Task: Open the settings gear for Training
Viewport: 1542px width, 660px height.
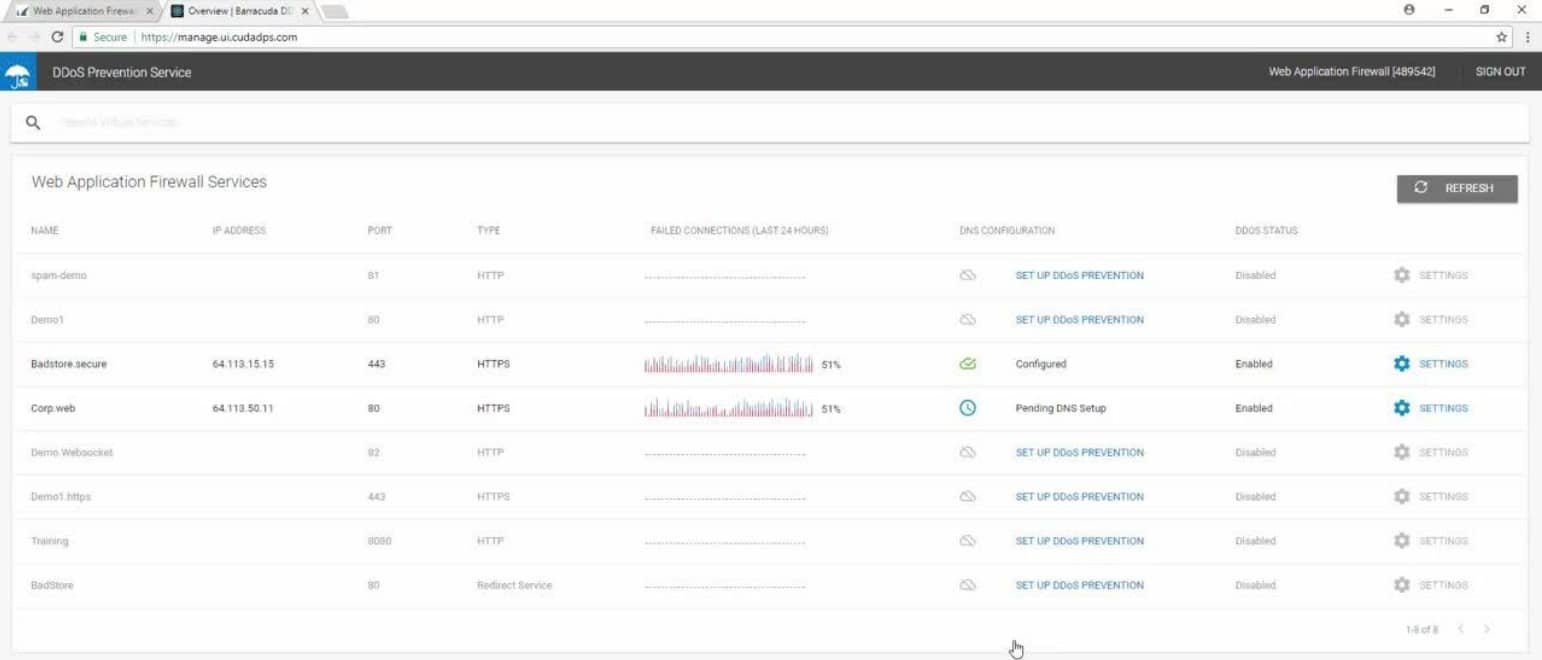Action: [x=1401, y=541]
